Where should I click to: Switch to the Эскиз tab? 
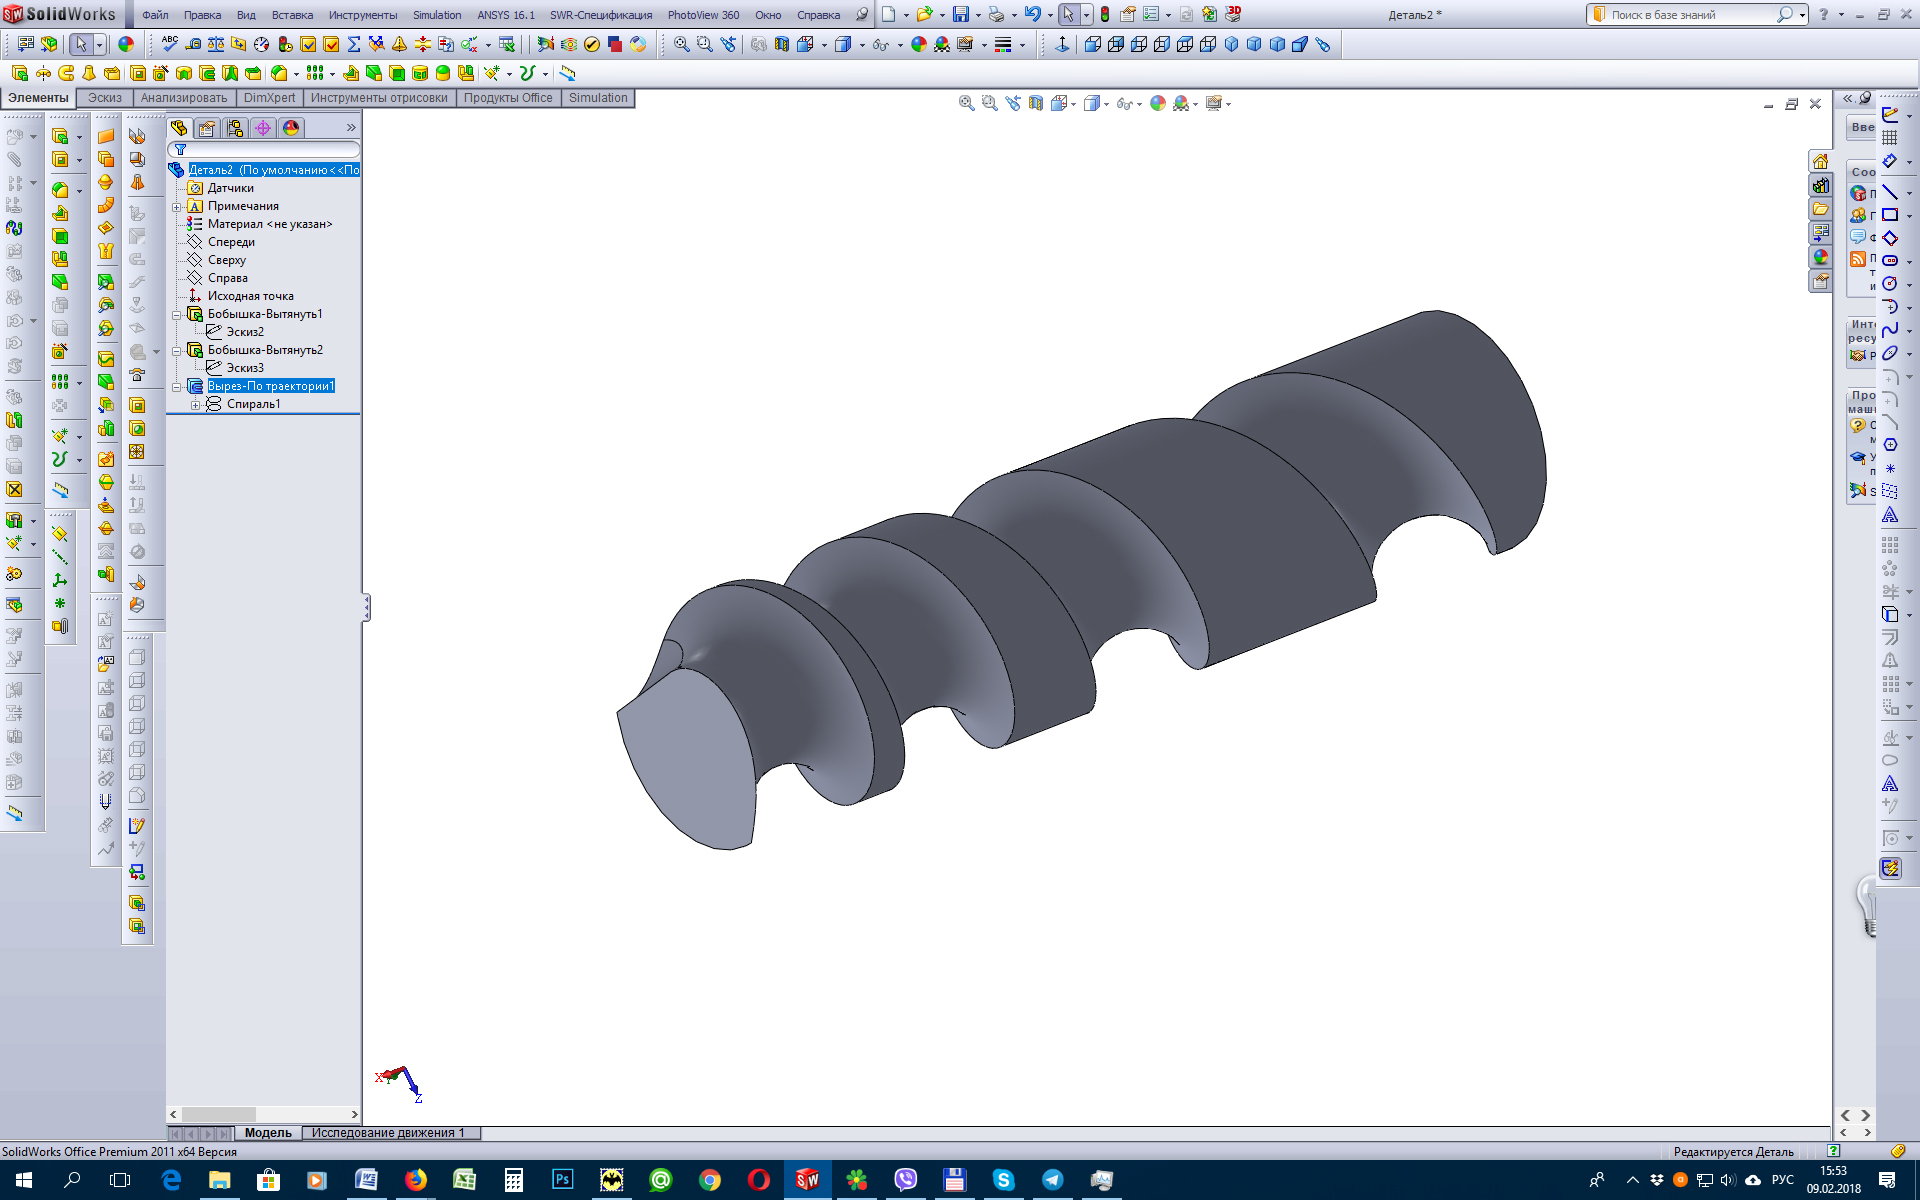(104, 98)
